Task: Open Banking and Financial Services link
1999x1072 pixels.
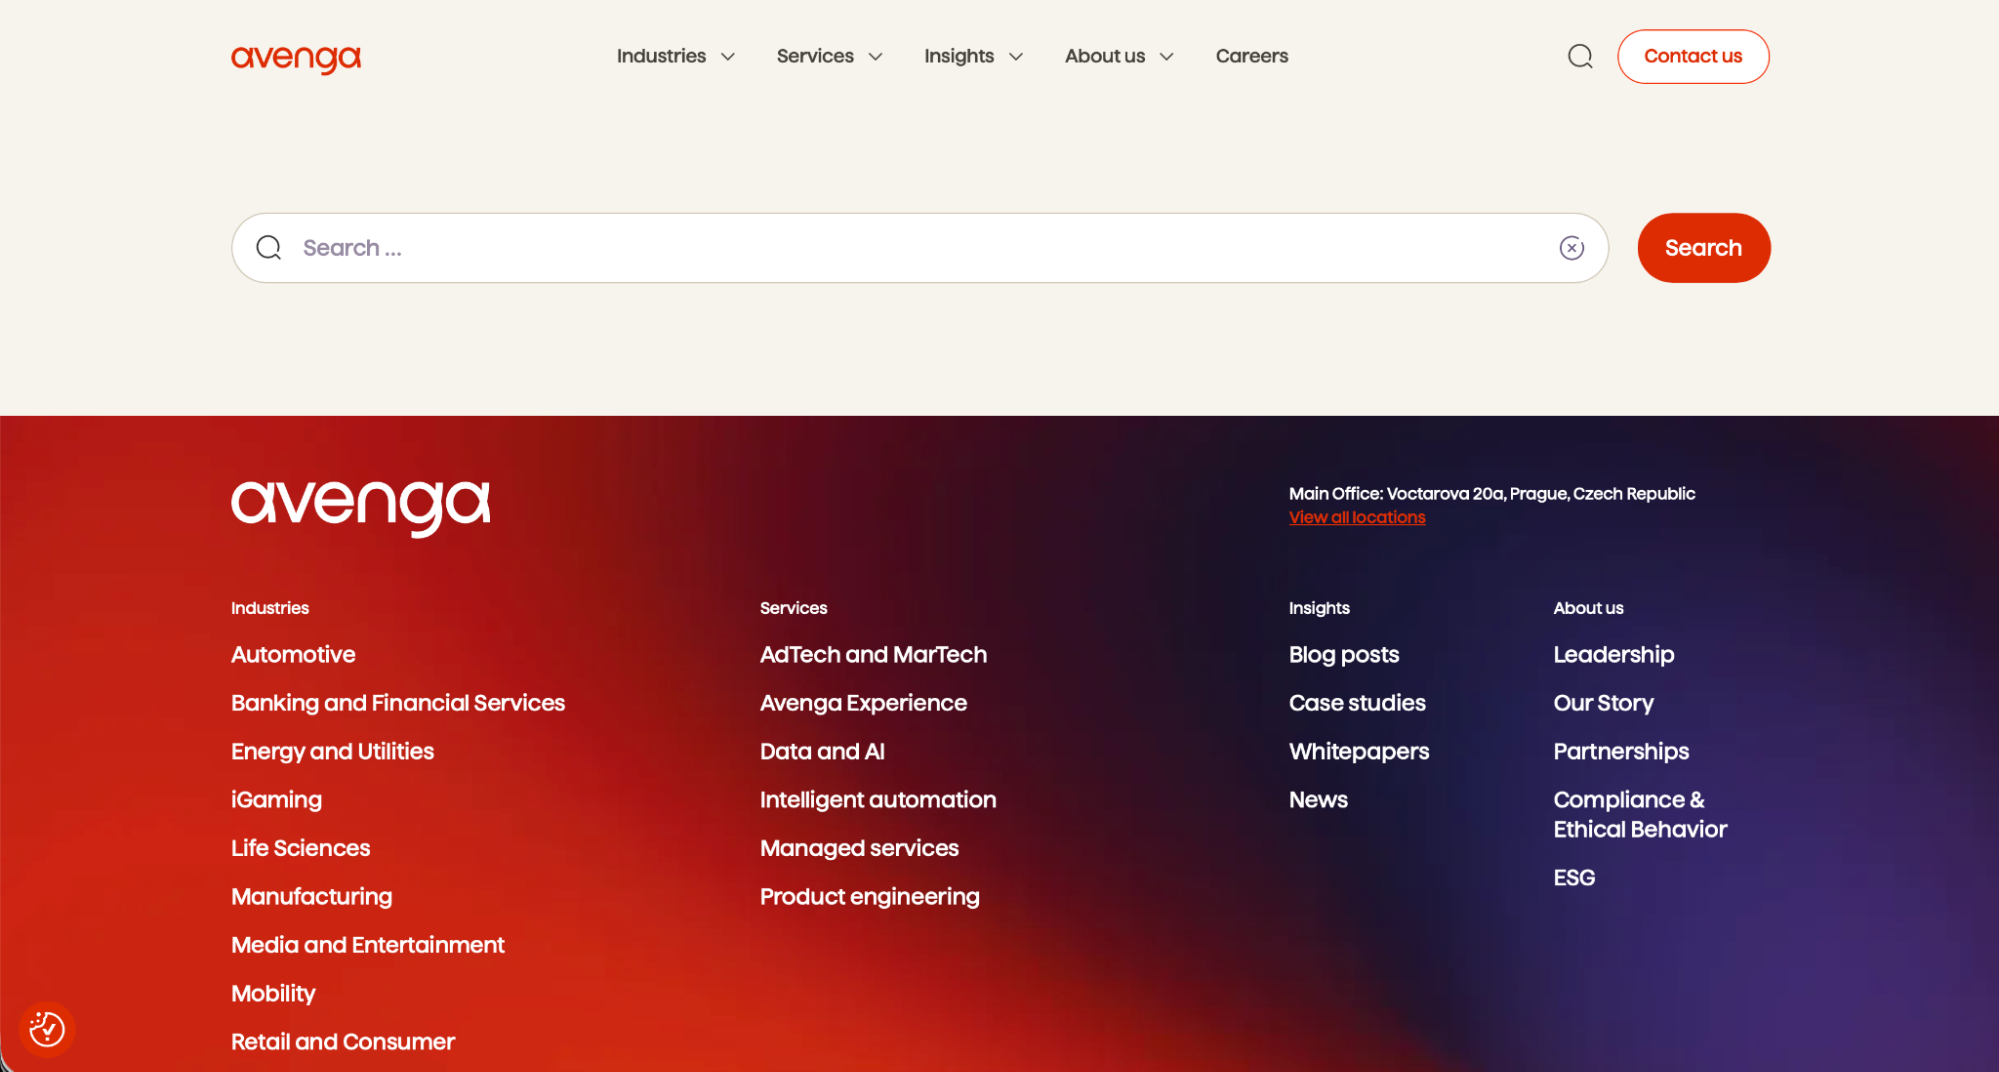Action: tap(397, 703)
